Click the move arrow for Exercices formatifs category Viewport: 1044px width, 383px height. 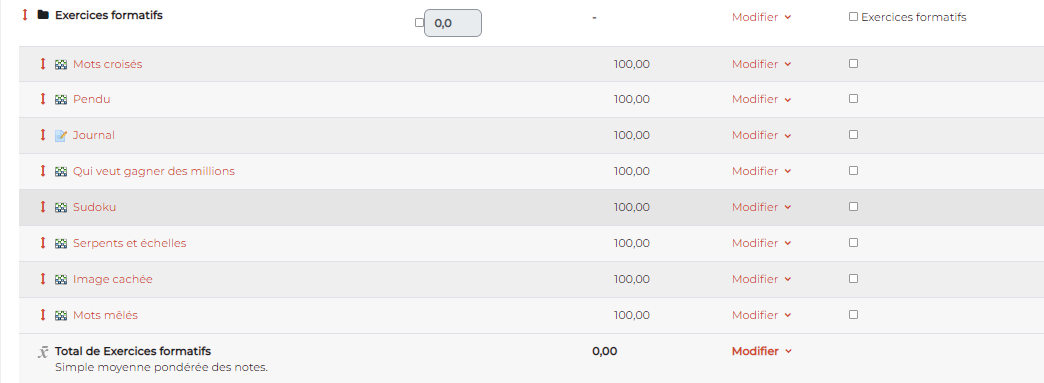[x=25, y=15]
